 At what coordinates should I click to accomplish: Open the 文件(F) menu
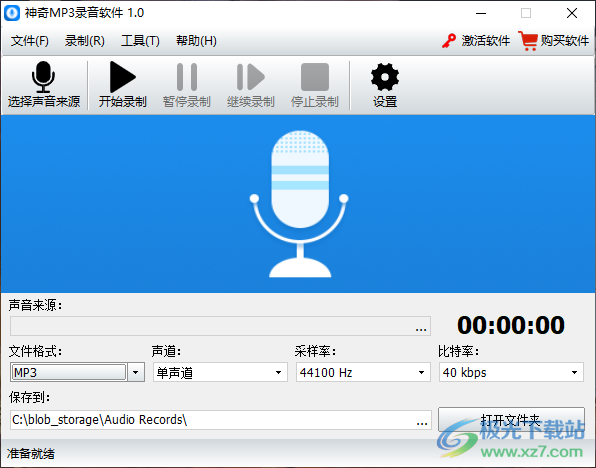(30, 41)
